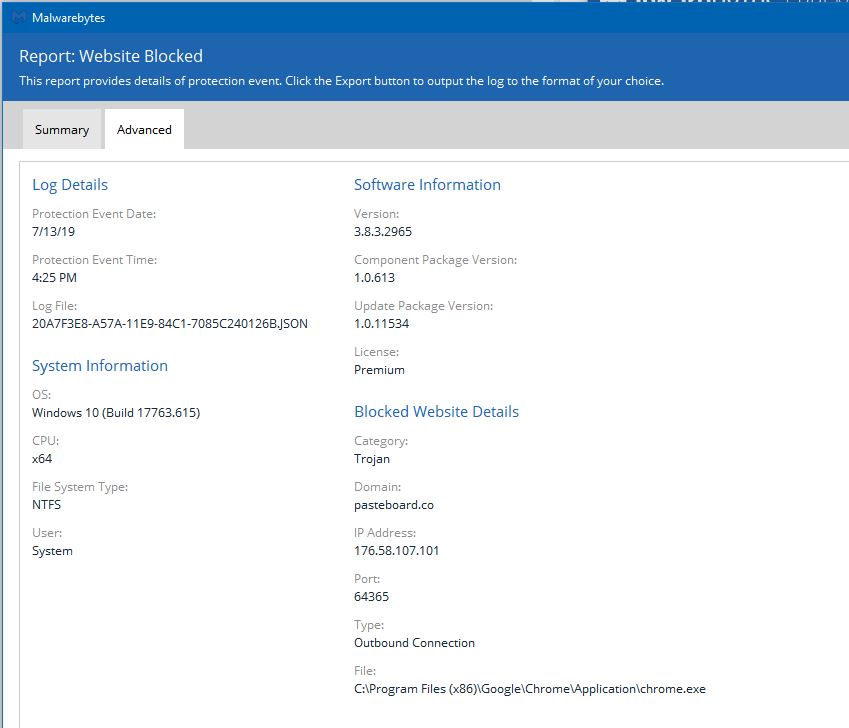Click the IP Address label
The width and height of the screenshot is (849, 728).
tap(385, 533)
